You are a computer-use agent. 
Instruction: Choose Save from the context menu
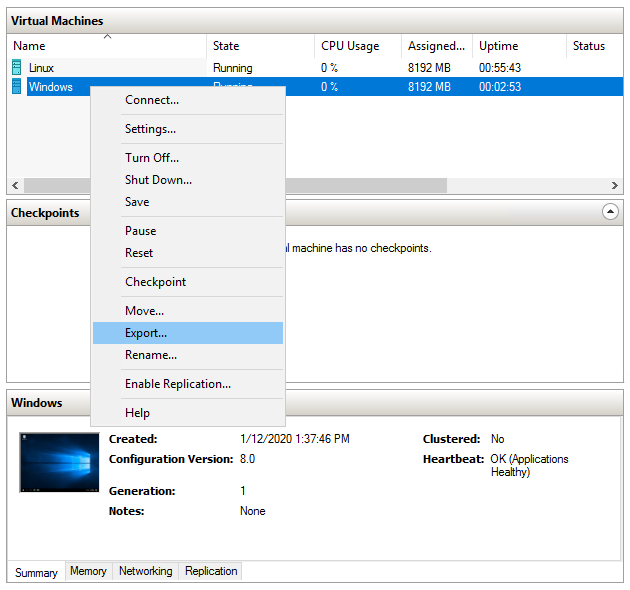pos(188,202)
